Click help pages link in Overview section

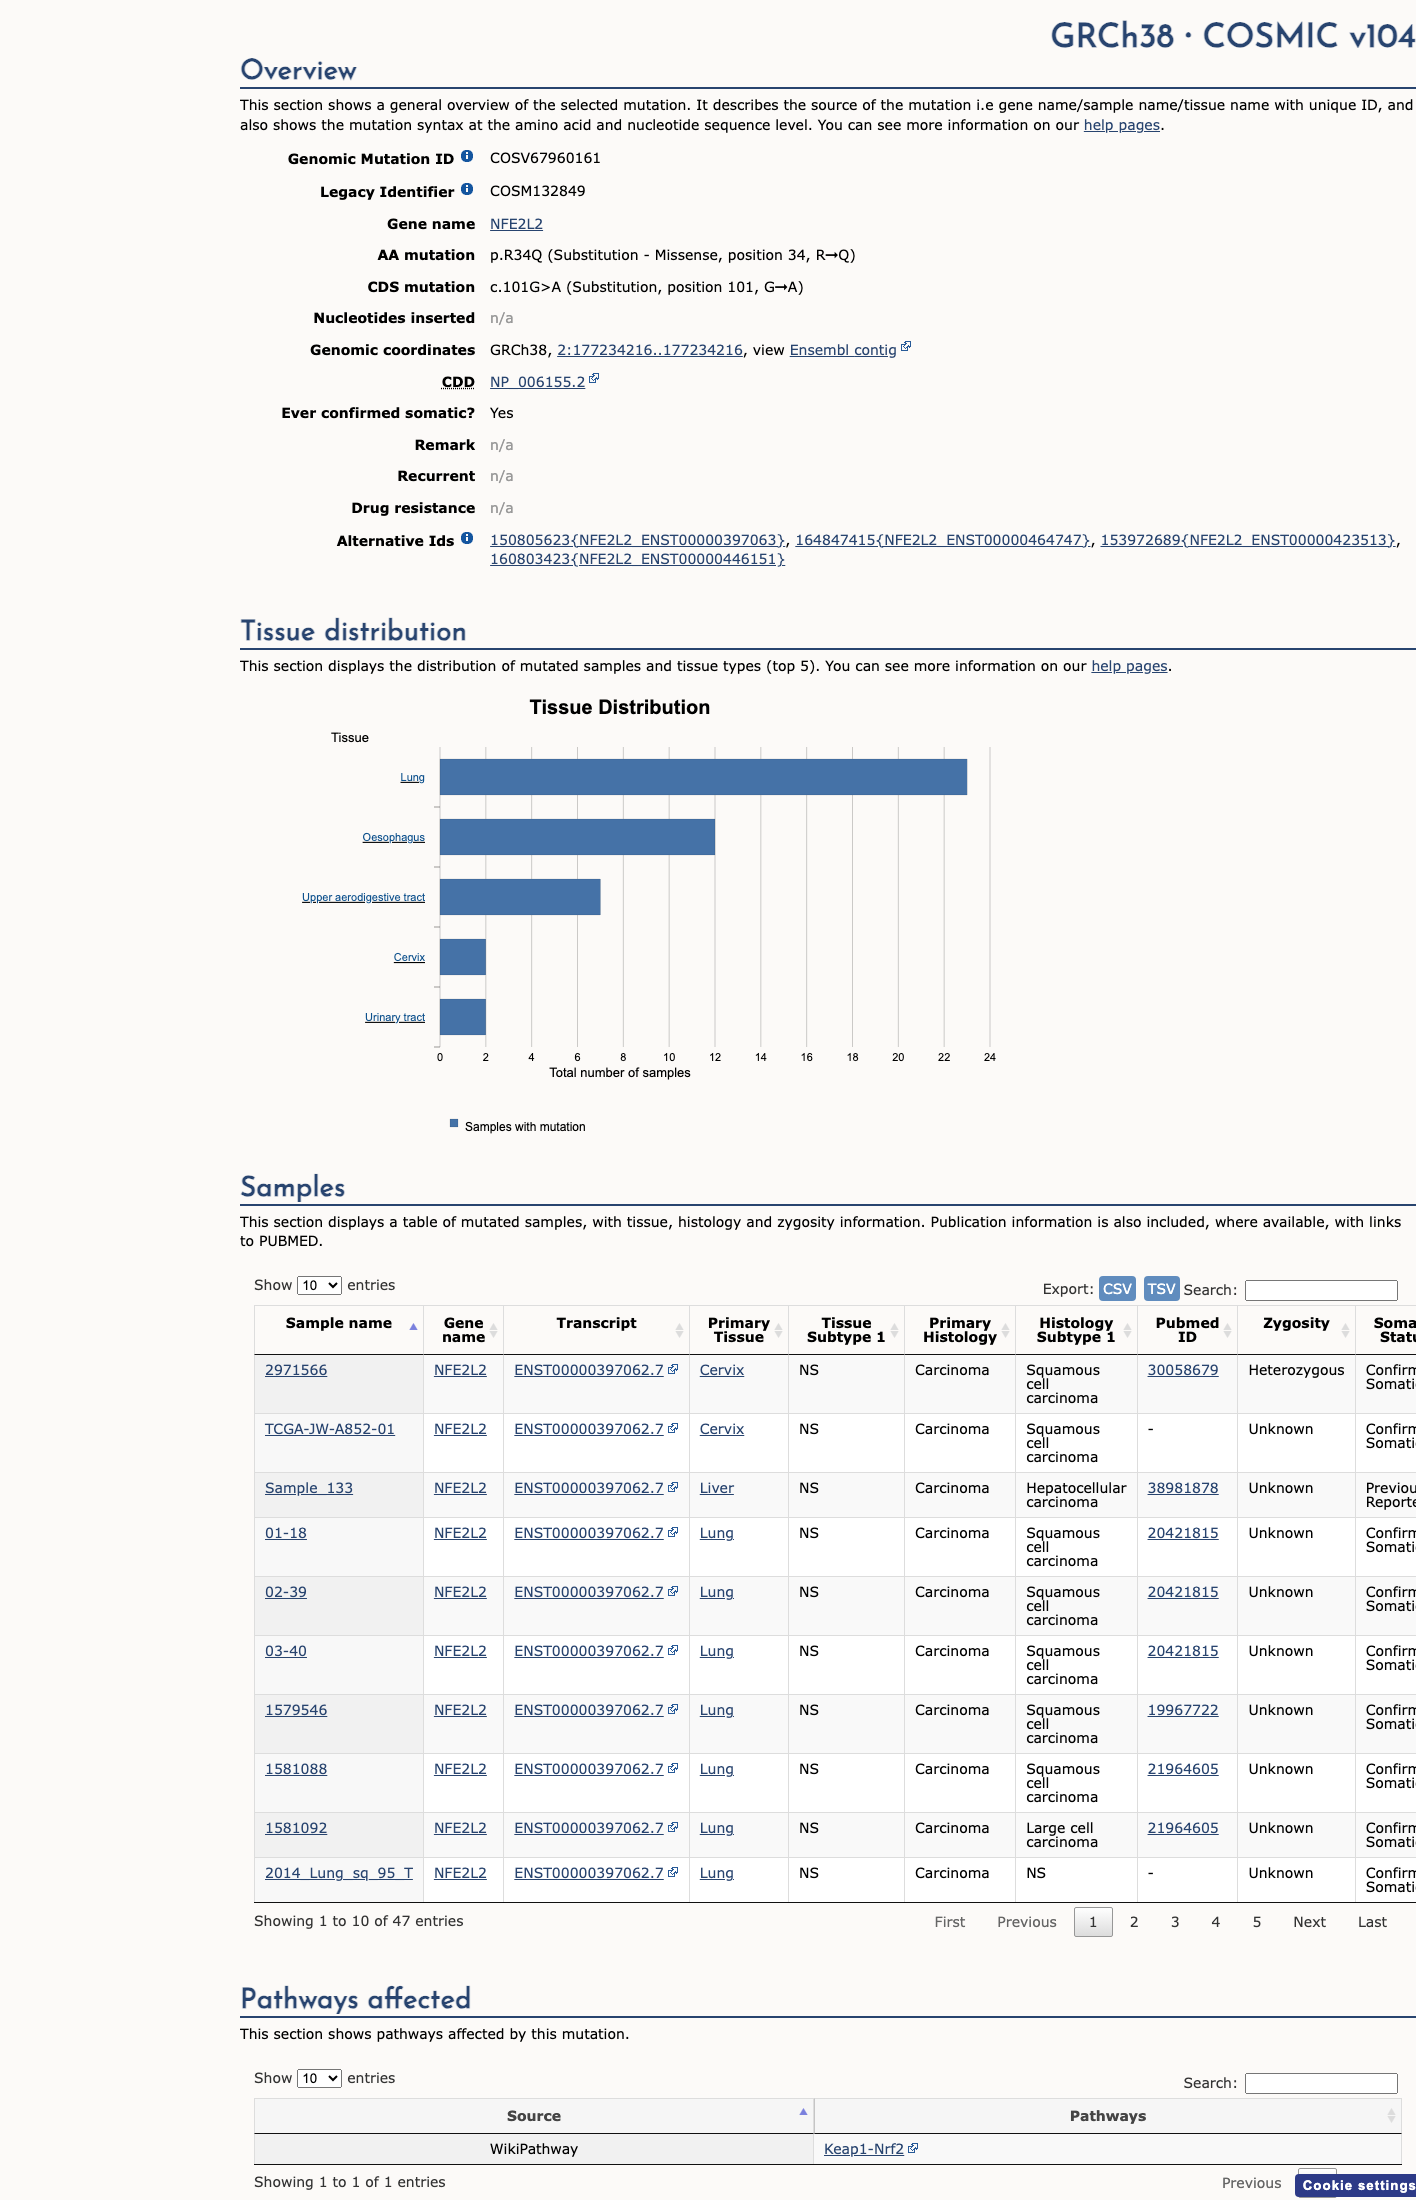(1122, 125)
